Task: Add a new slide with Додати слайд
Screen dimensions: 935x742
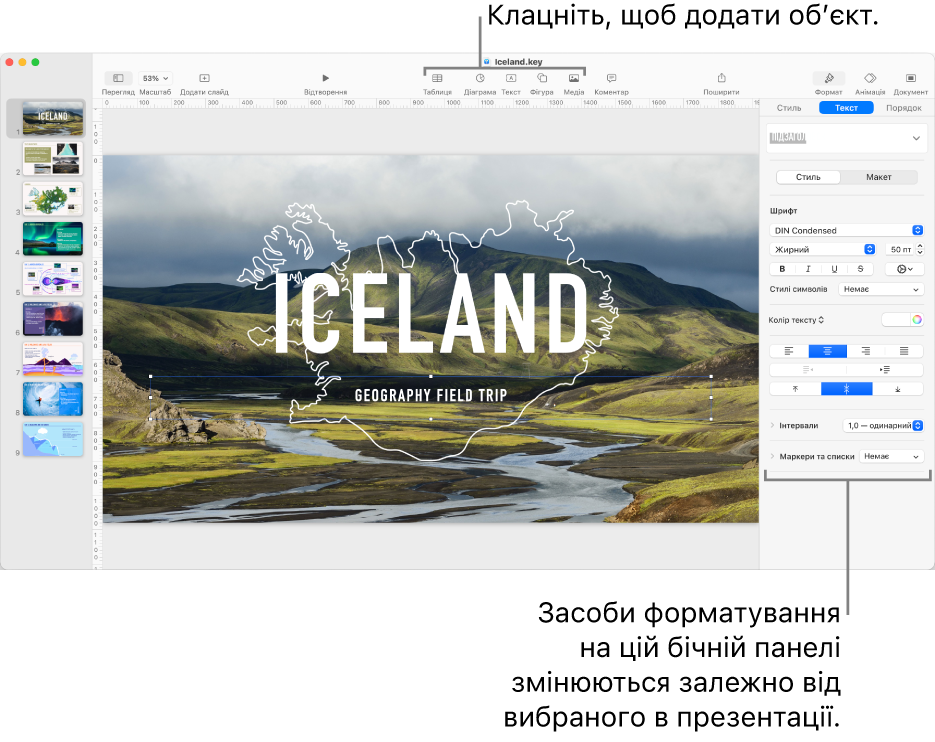Action: (205, 78)
